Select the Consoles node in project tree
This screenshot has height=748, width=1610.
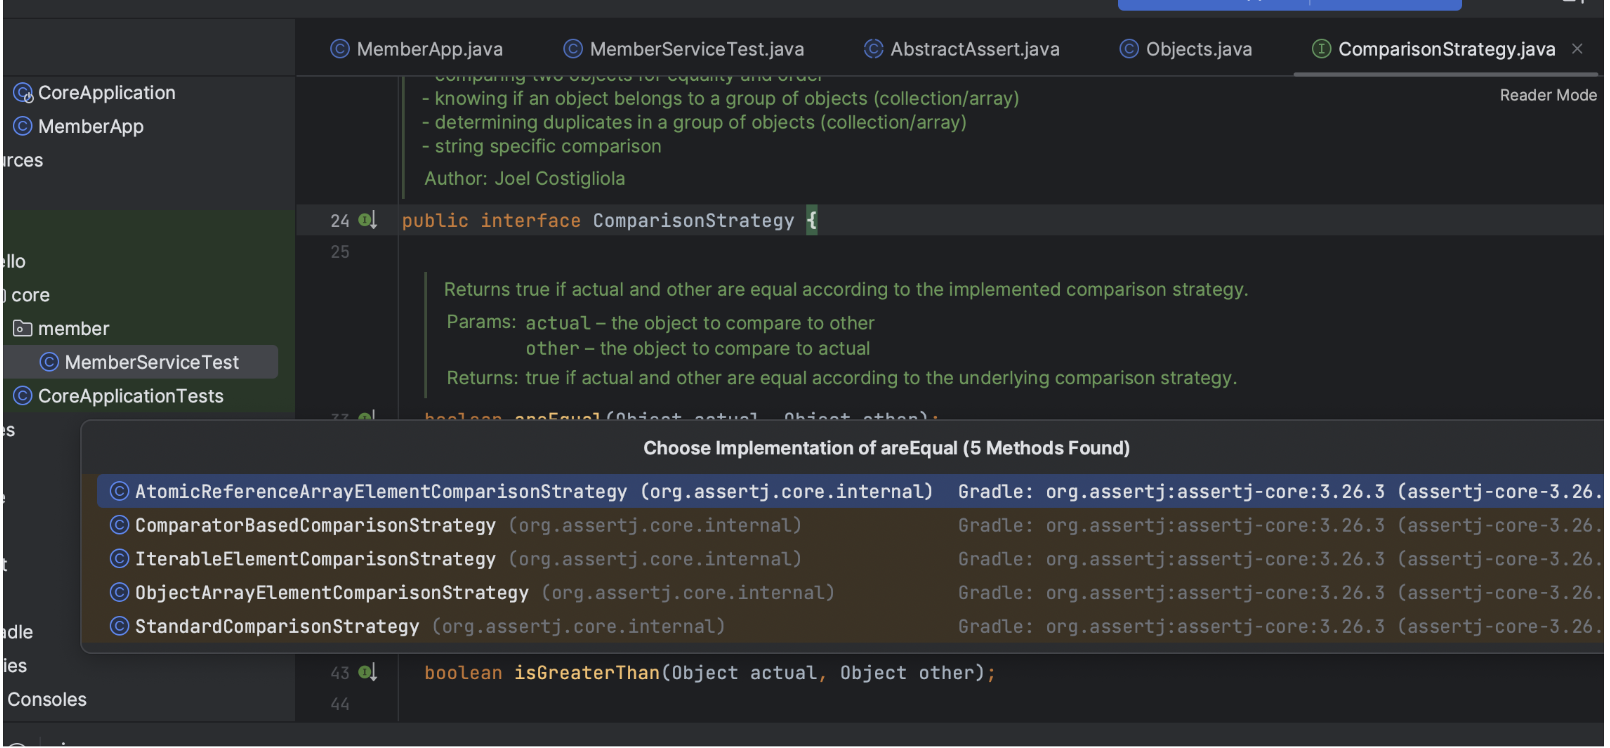[x=46, y=700]
